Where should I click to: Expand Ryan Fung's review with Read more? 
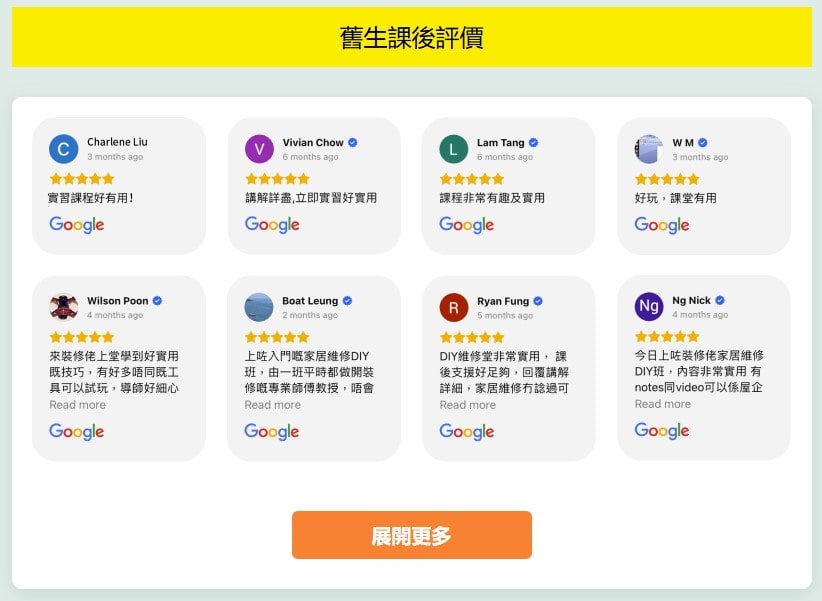pyautogui.click(x=467, y=405)
